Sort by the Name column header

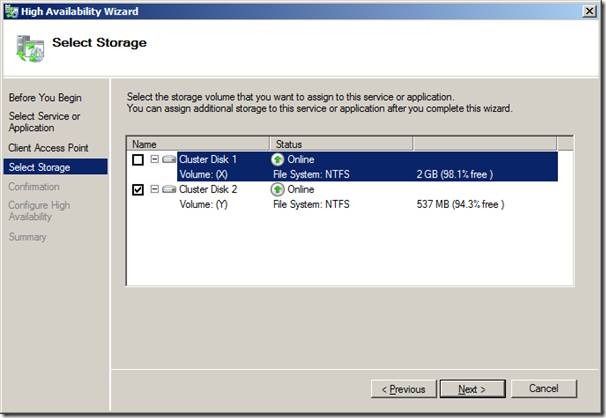click(x=198, y=144)
